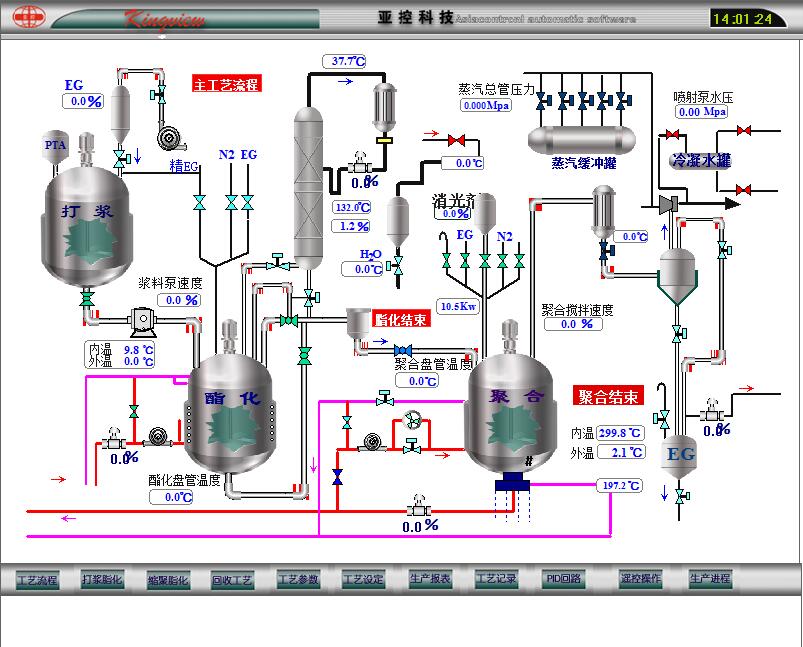The image size is (803, 647).
Task: Toggle the green valve on the red line near 酯化
Action: [134, 411]
